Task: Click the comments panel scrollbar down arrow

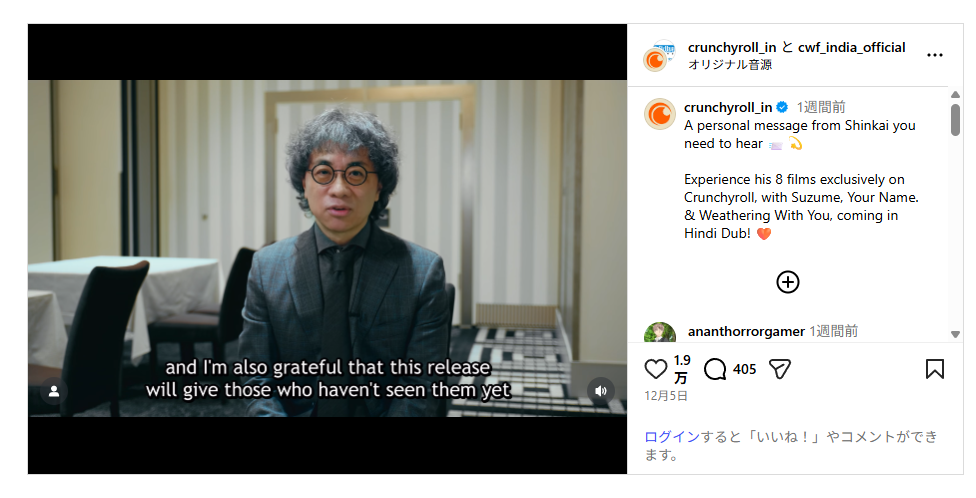Action: (x=955, y=334)
